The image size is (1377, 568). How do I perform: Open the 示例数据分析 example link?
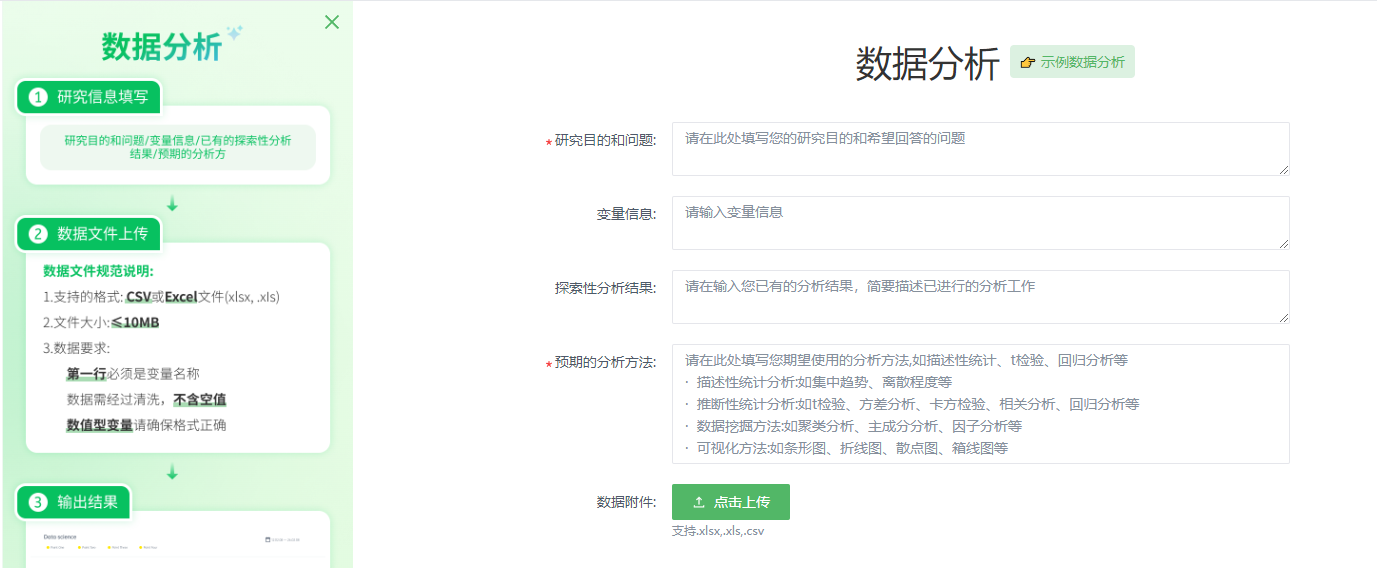(1072, 62)
